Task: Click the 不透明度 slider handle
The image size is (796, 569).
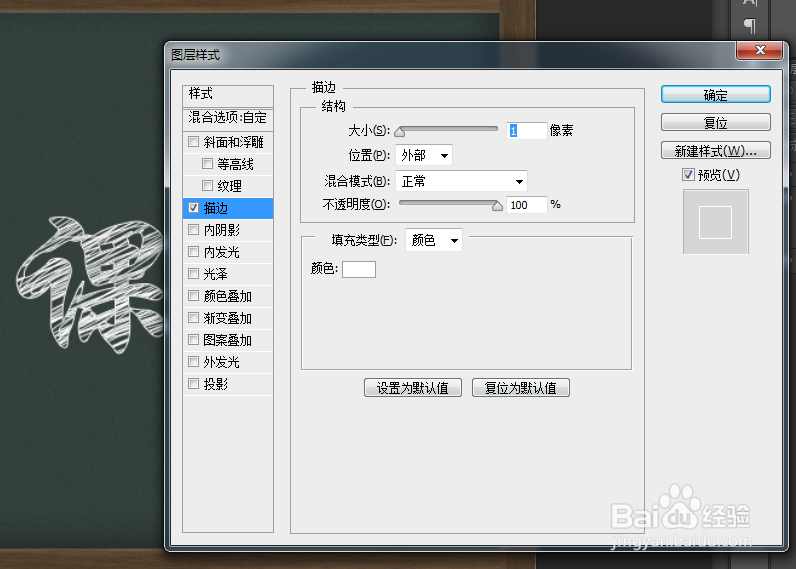Action: 498,206
